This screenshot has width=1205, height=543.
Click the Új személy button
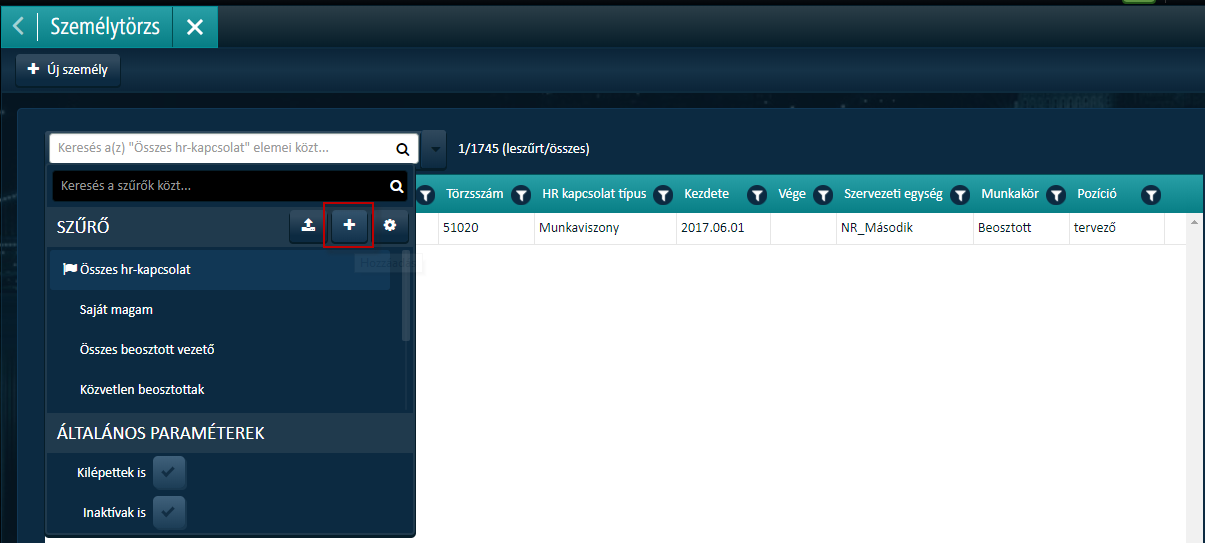pos(68,70)
